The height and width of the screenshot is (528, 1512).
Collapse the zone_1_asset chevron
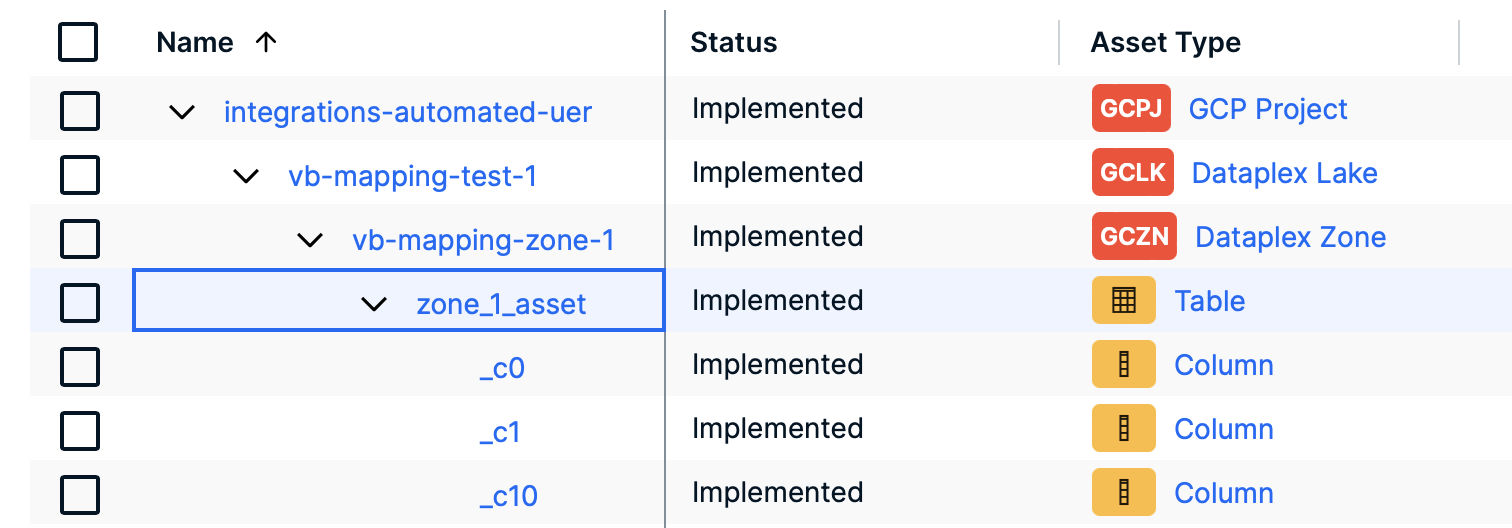point(374,304)
